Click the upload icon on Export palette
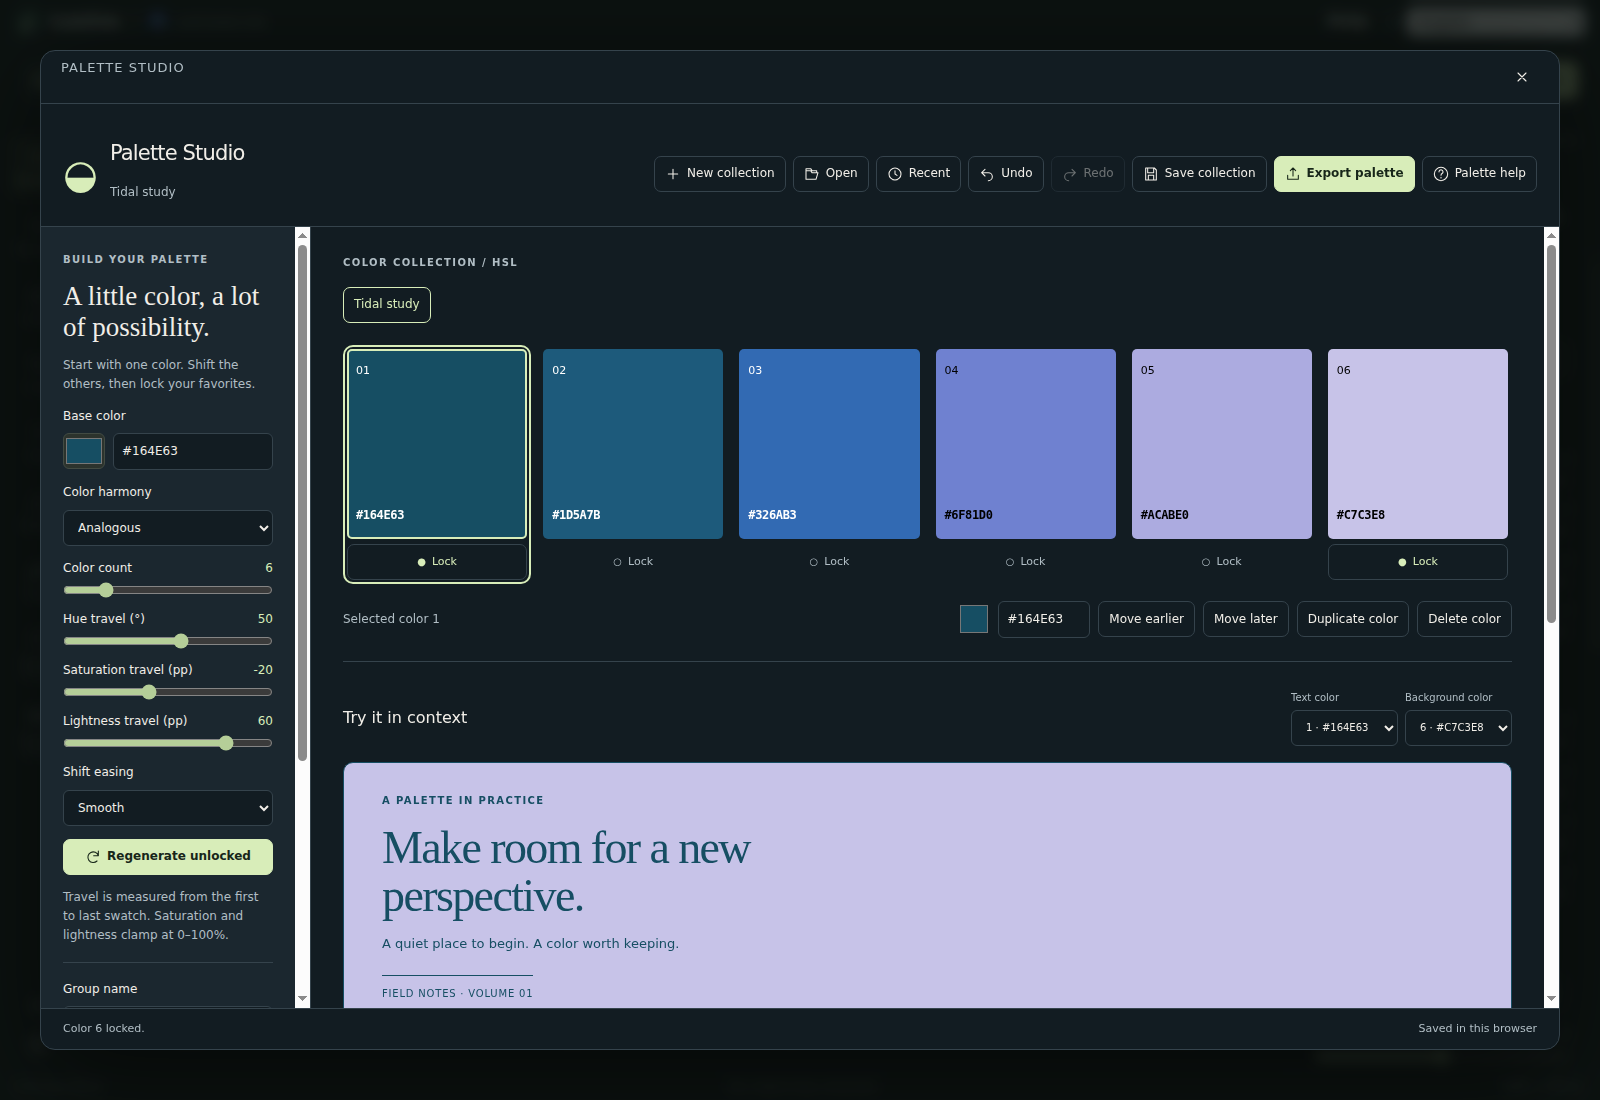Image resolution: width=1600 pixels, height=1100 pixels. tap(1293, 174)
